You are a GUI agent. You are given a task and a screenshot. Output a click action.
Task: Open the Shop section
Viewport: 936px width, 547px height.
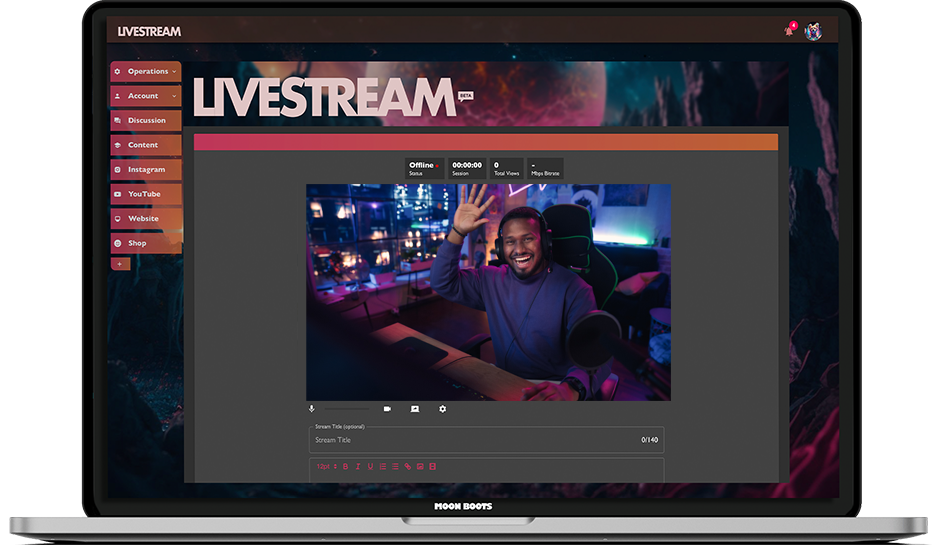(146, 243)
